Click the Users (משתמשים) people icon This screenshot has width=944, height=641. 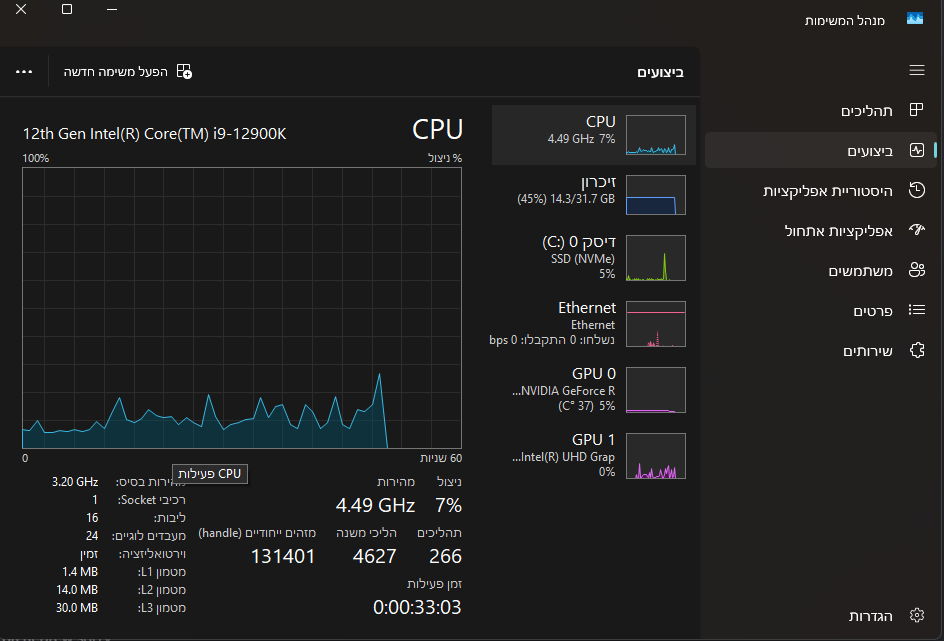tap(916, 270)
